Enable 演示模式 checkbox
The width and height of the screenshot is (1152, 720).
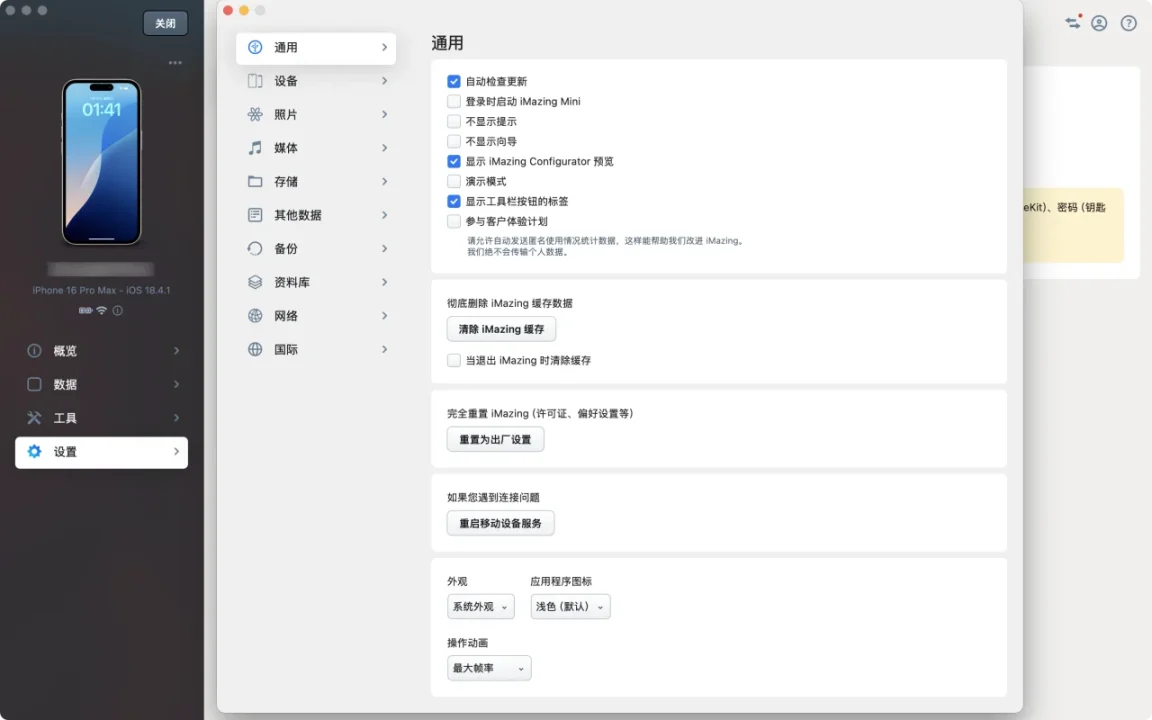454,181
